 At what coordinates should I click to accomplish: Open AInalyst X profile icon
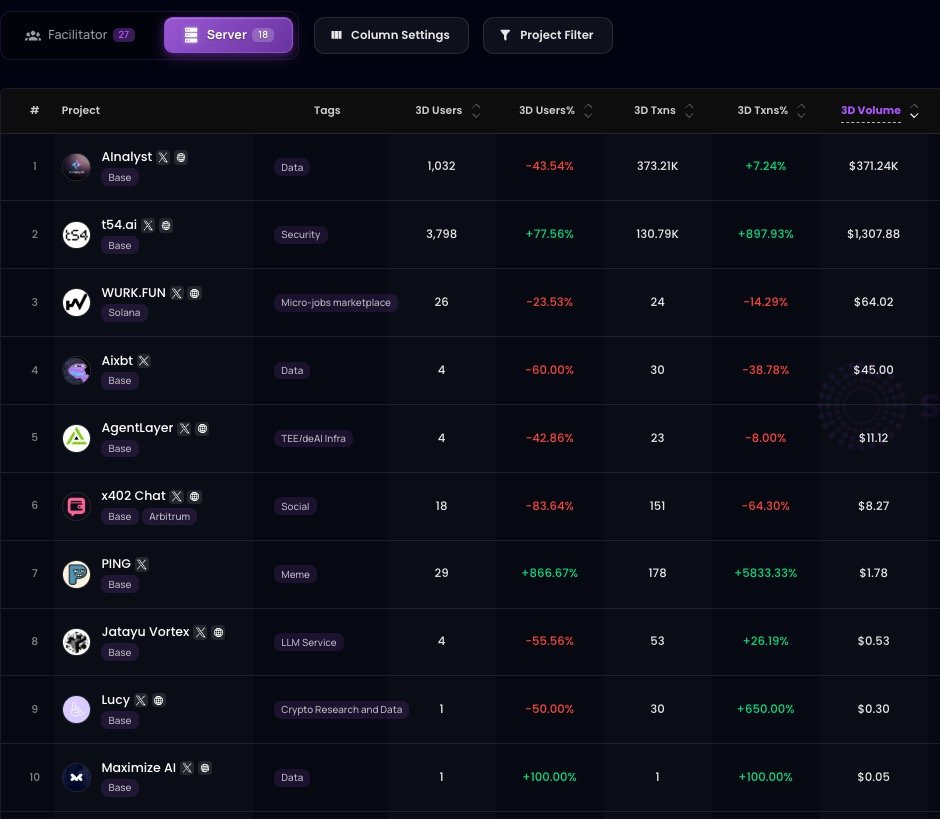pos(163,157)
